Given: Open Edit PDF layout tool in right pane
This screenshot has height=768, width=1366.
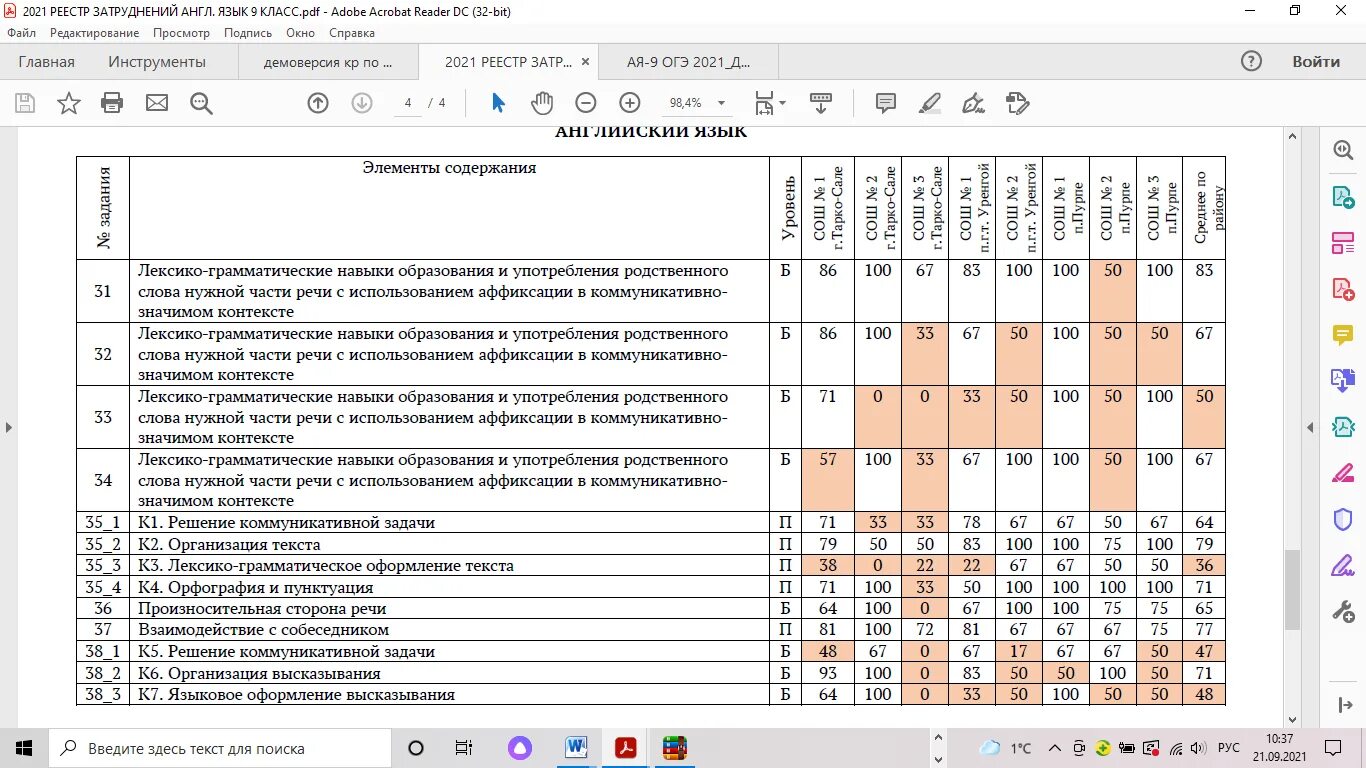Looking at the screenshot, I should pyautogui.click(x=1343, y=243).
